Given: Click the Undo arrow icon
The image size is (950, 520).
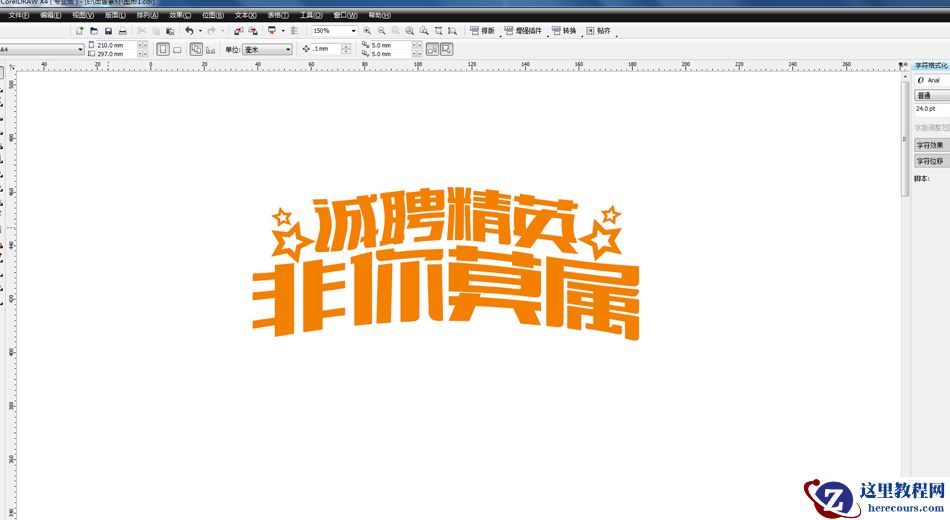Looking at the screenshot, I should 189,31.
